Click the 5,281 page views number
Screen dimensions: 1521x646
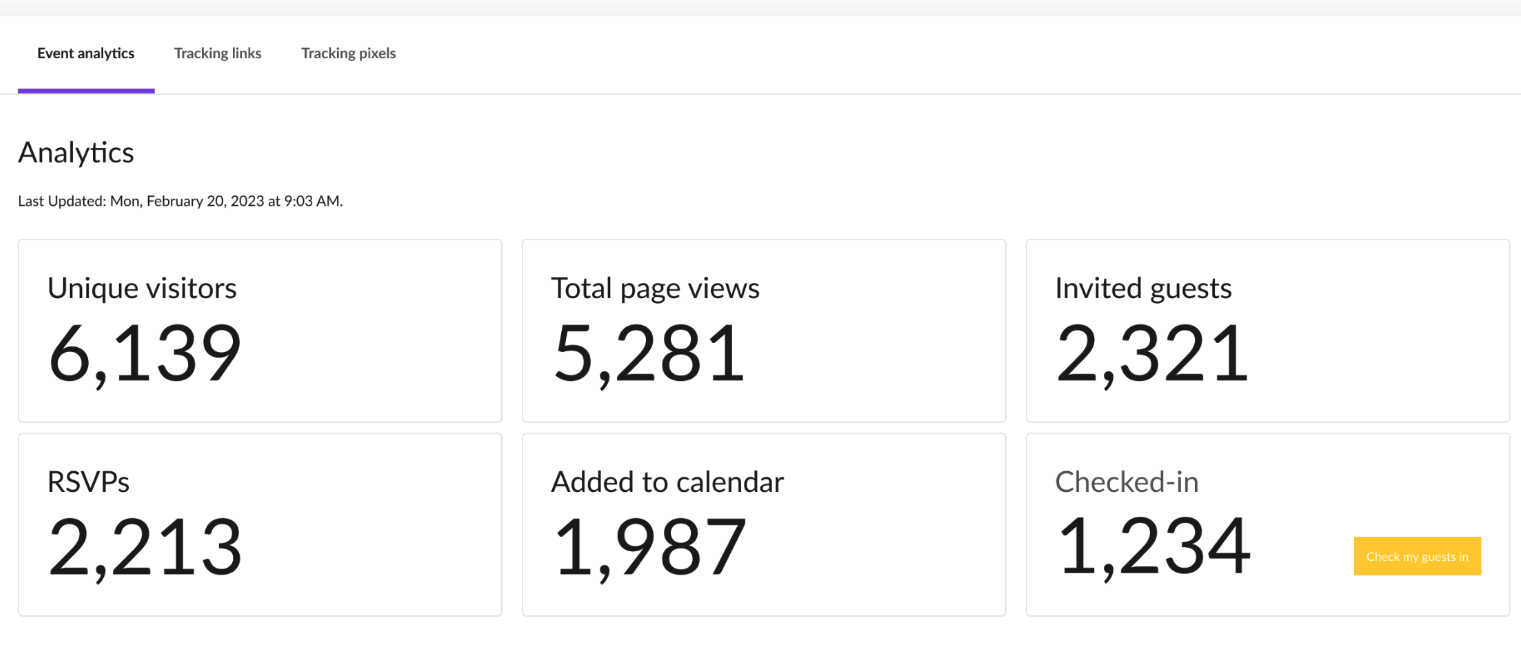click(x=649, y=353)
